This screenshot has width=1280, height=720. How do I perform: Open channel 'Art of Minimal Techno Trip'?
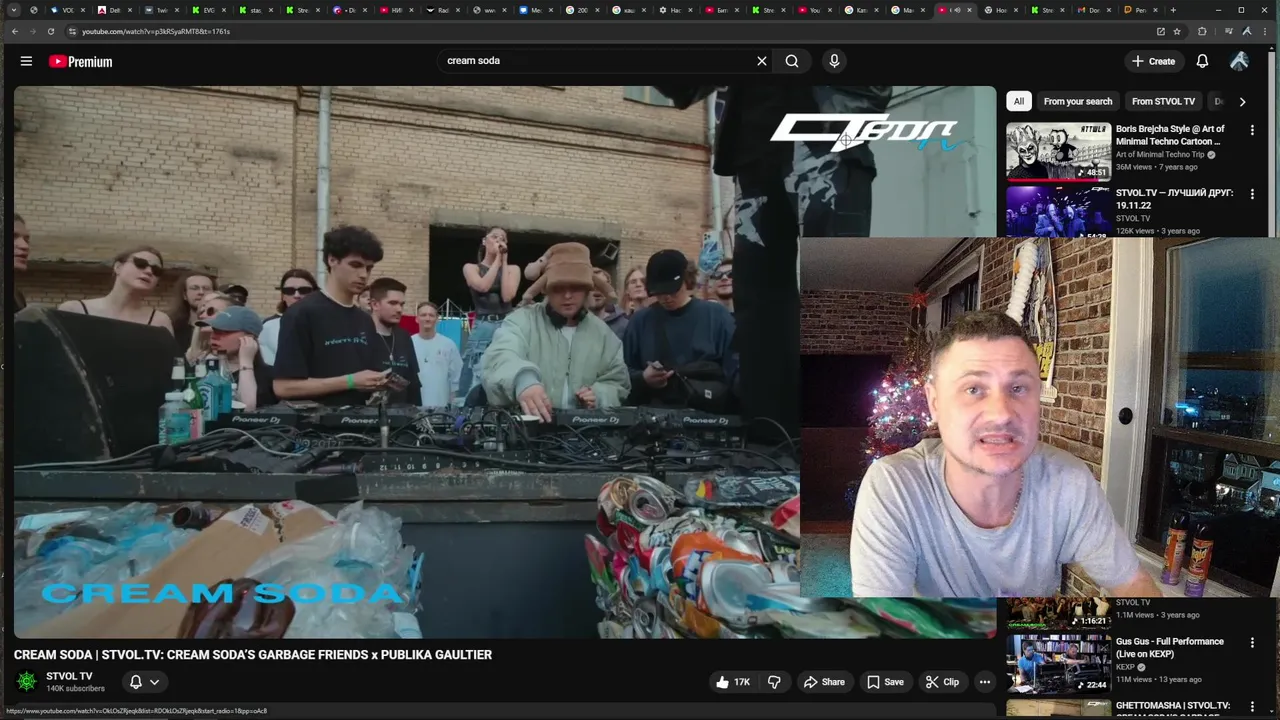1160,155
